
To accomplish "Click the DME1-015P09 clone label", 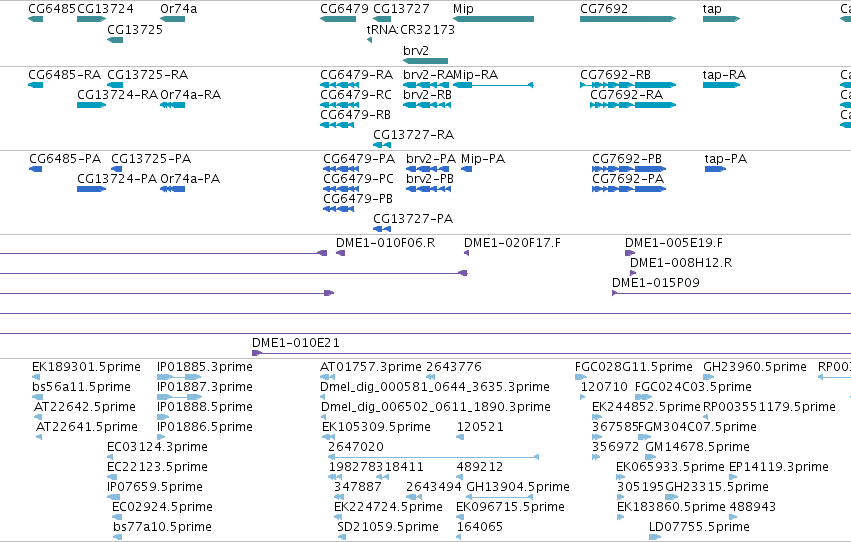I will click(x=656, y=283).
